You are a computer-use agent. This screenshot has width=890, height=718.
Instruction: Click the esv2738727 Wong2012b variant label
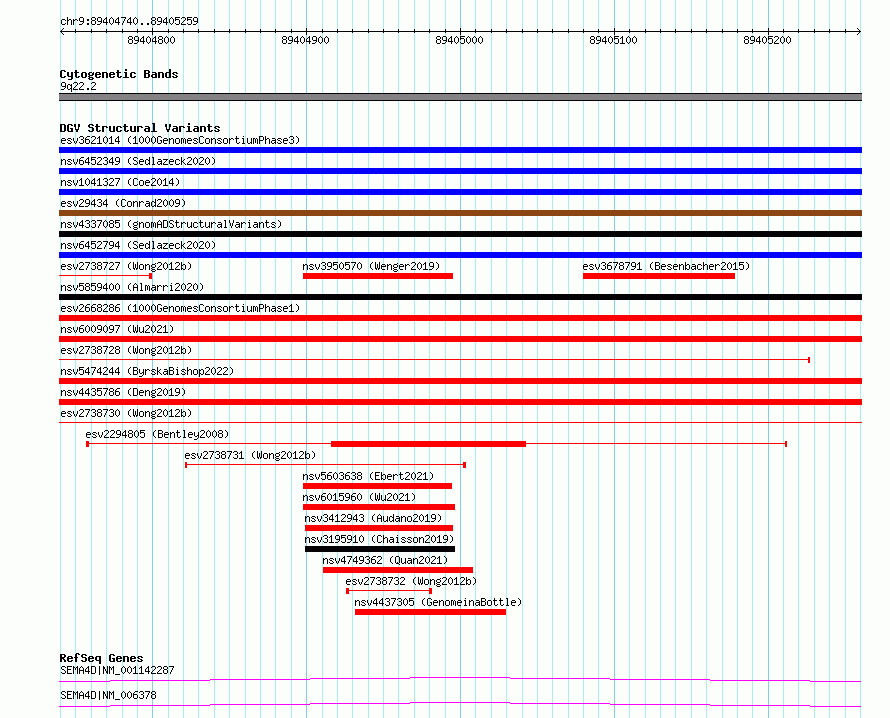126,266
